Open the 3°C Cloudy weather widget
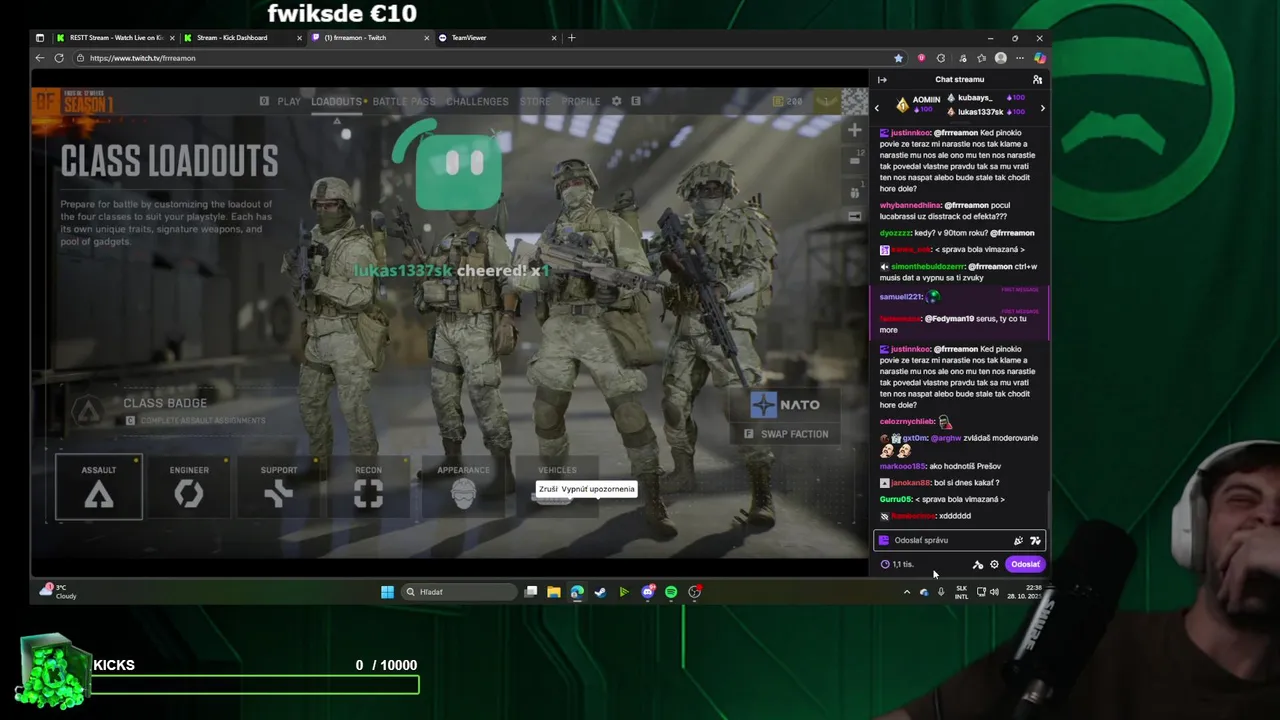This screenshot has height=720, width=1280. [x=57, y=592]
